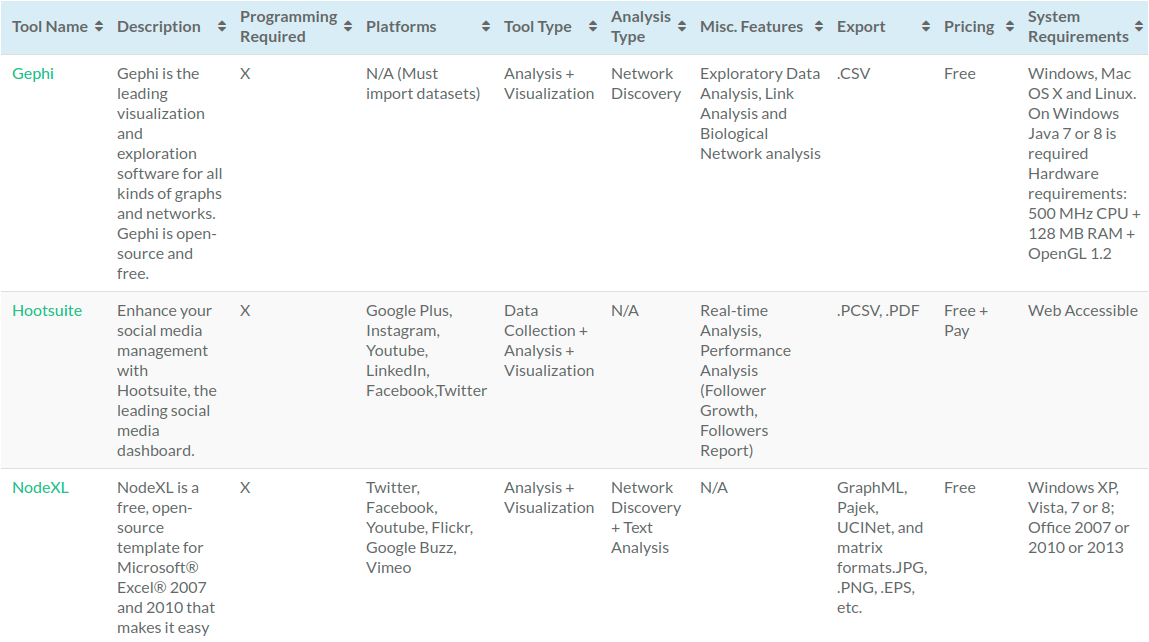Select 'Real-time Analysis' features cell
The height and width of the screenshot is (642, 1149).
coord(745,380)
